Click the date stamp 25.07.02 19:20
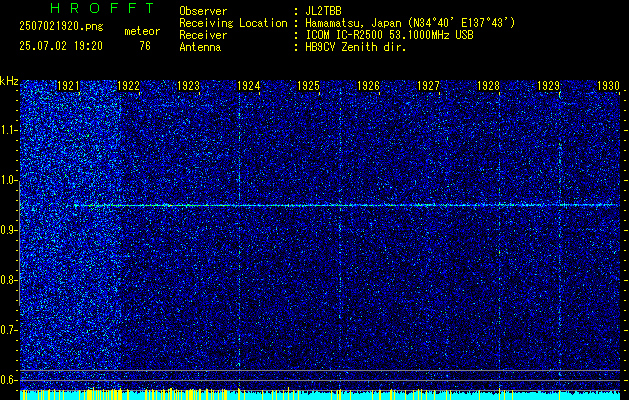 (61, 46)
